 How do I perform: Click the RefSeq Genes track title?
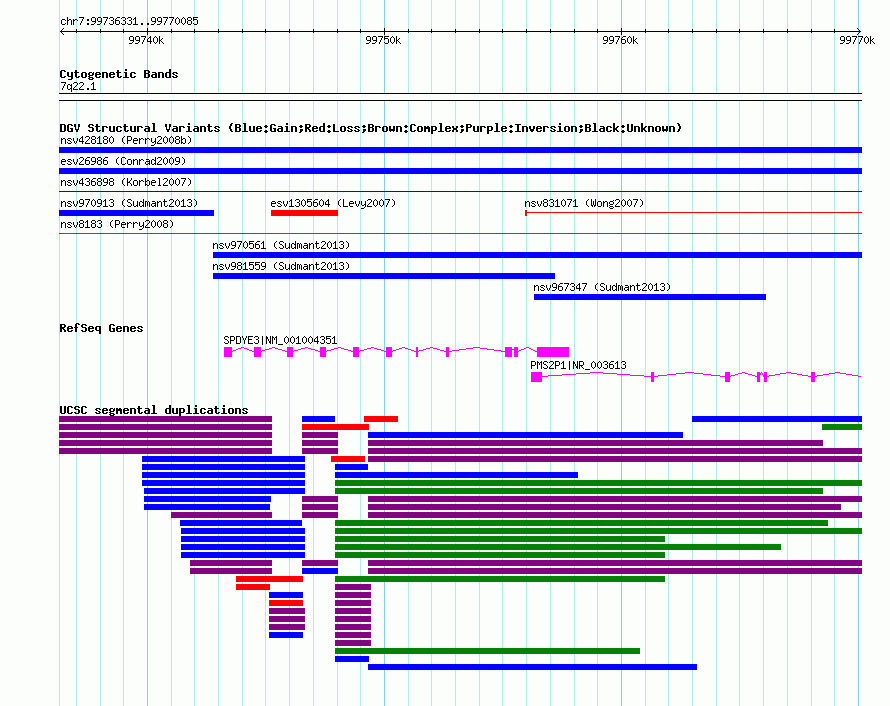tap(101, 328)
